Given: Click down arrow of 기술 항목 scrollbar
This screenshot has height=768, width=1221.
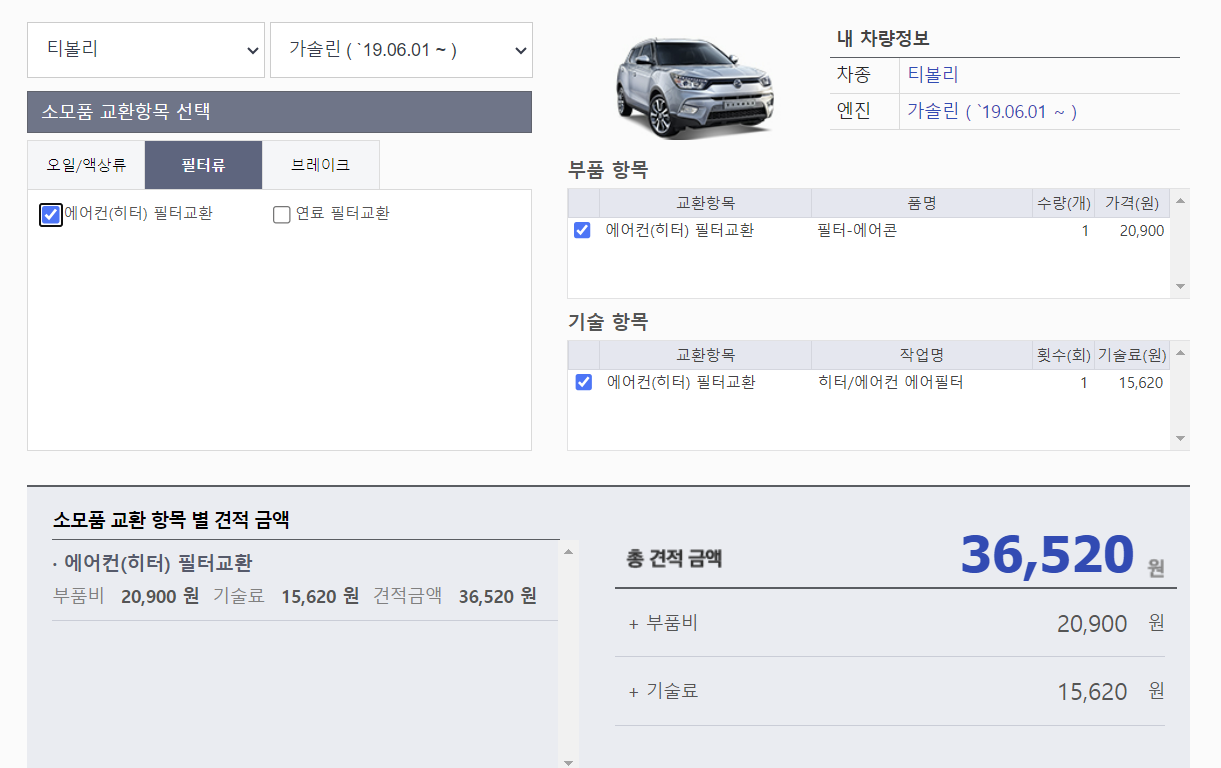Looking at the screenshot, I should 1180,438.
